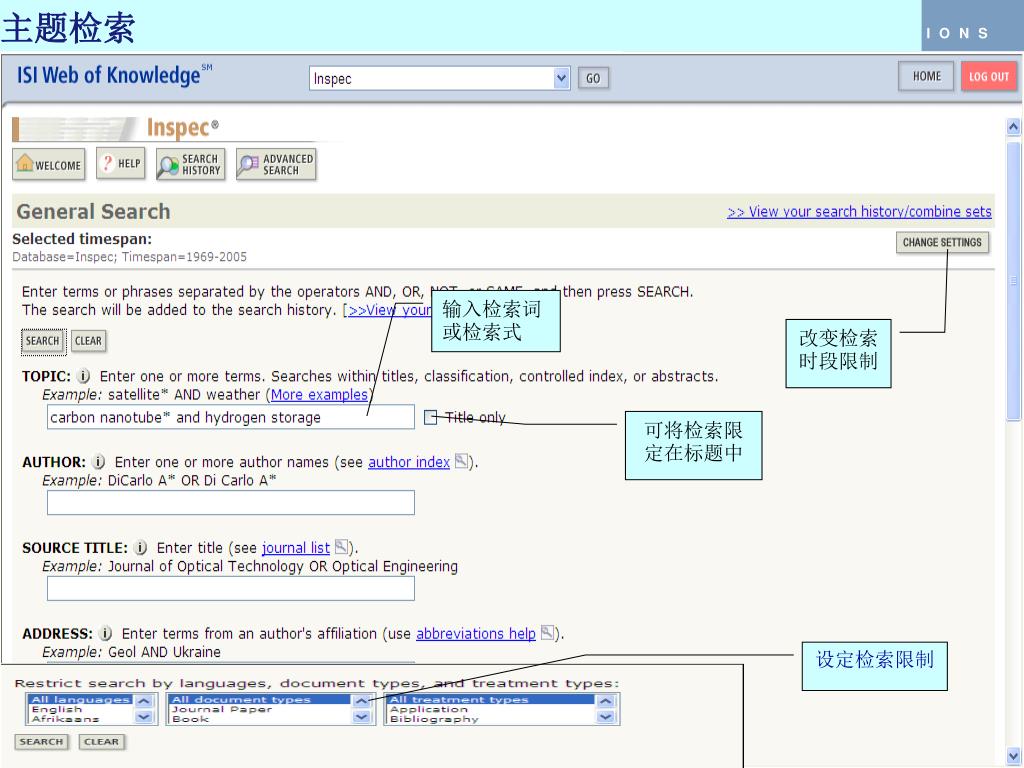1024x768 pixels.
Task: Click the page scrollbar down arrow
Action: coord(1014,755)
